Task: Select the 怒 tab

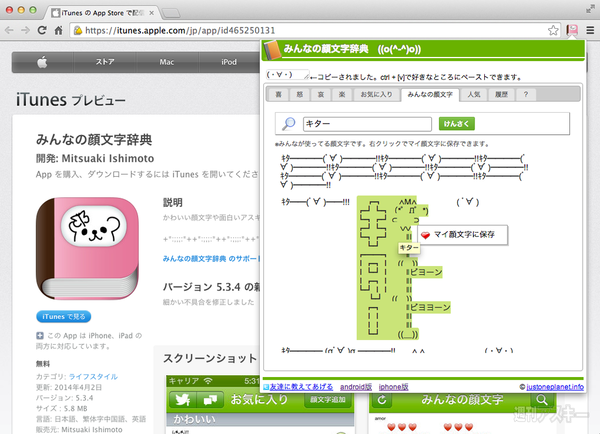Action: 300,94
